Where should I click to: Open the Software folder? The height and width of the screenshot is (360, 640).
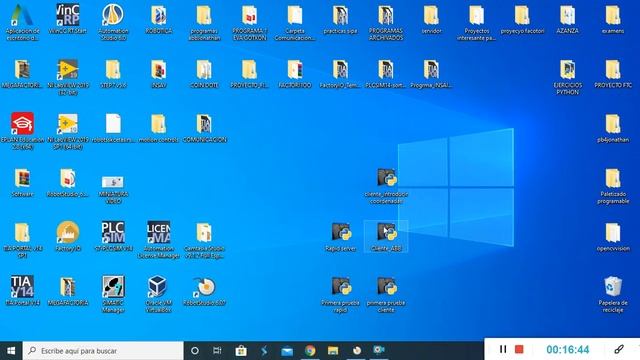coord(22,183)
